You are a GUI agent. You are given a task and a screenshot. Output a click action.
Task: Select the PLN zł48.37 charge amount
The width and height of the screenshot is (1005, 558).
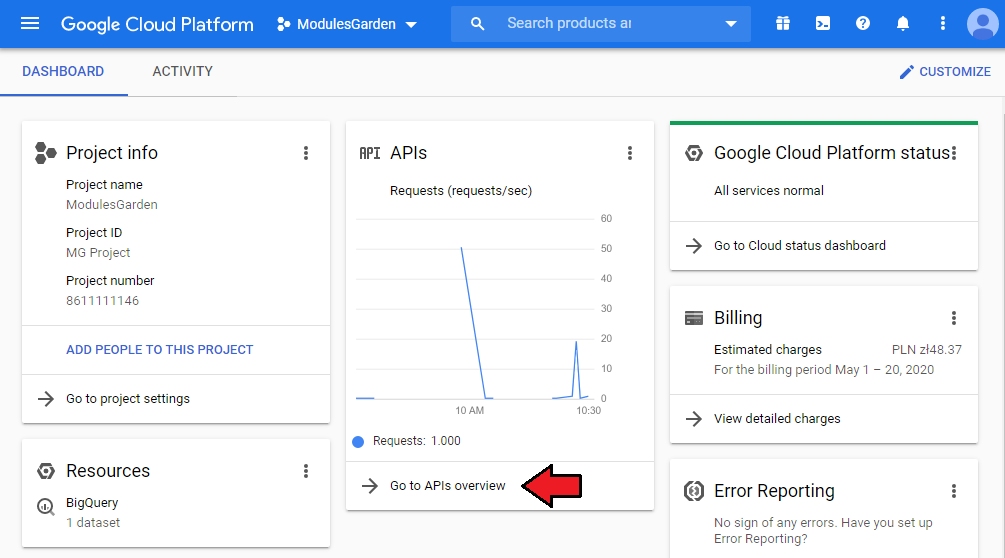coord(927,350)
